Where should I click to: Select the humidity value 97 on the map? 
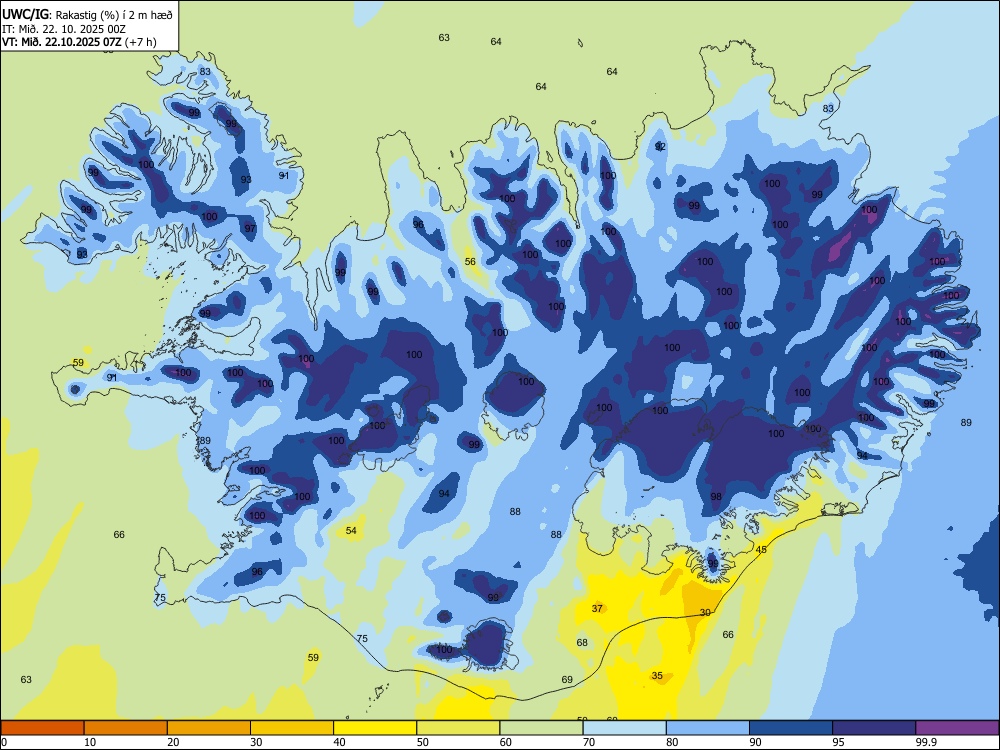[x=250, y=228]
